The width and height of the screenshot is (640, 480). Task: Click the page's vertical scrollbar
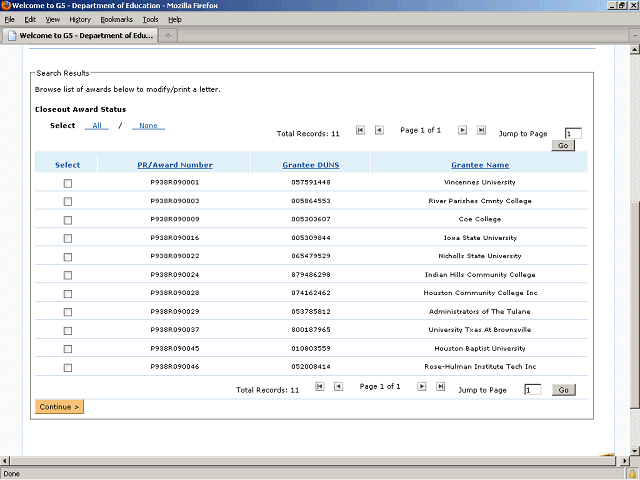633,300
